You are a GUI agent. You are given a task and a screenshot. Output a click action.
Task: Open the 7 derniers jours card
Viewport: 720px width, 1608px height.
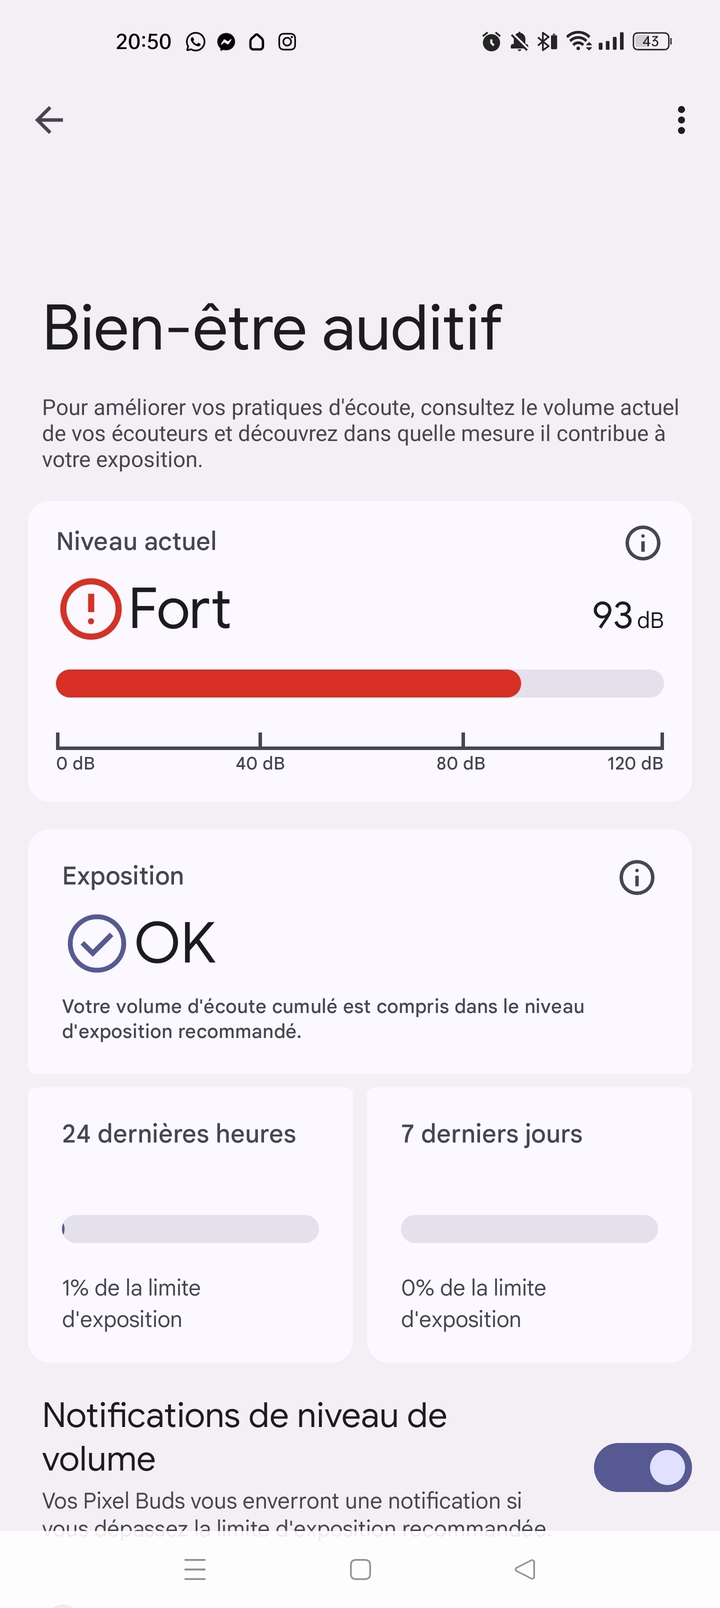(x=529, y=1224)
